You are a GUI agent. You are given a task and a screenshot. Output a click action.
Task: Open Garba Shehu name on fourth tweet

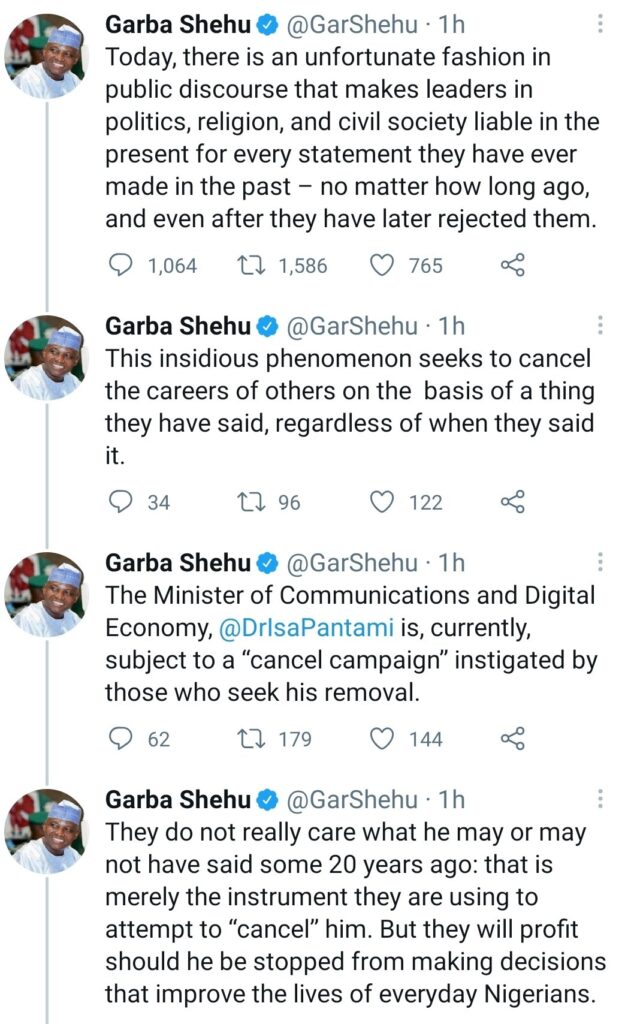(x=178, y=799)
